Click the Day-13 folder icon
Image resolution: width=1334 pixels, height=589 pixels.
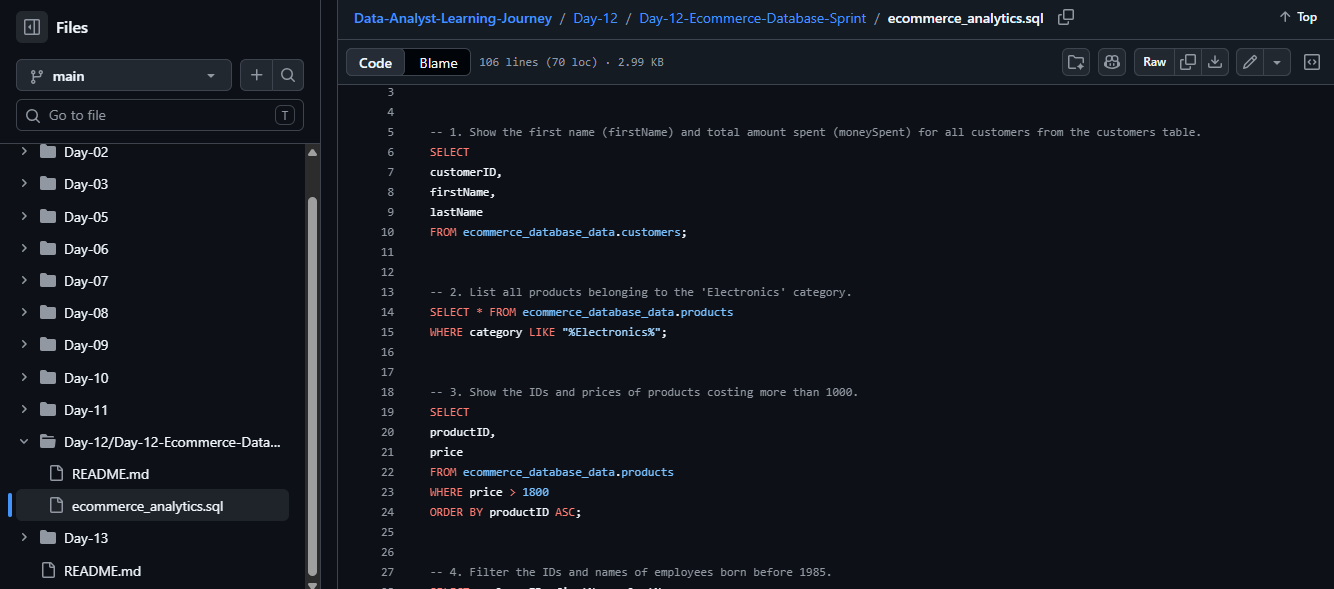[x=48, y=538]
